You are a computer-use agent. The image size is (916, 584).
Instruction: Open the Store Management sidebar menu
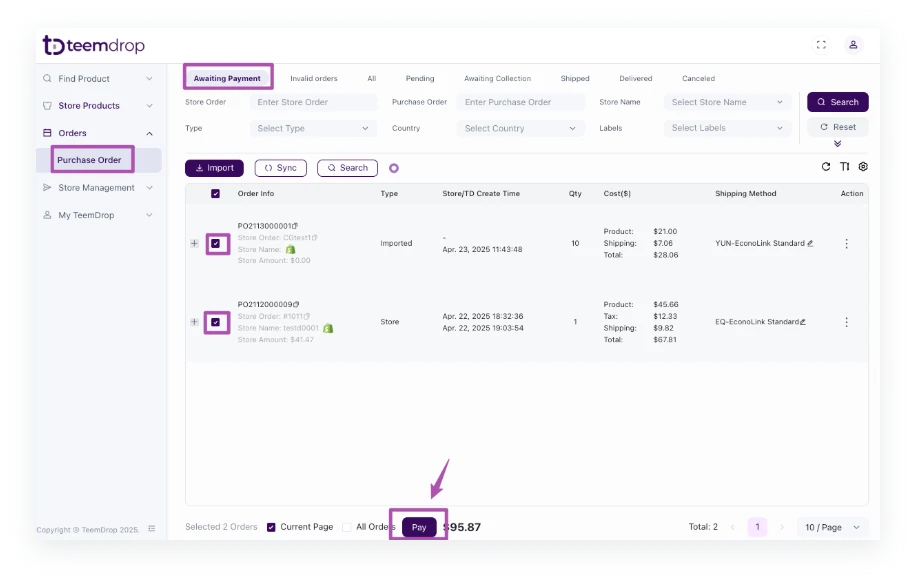97,188
